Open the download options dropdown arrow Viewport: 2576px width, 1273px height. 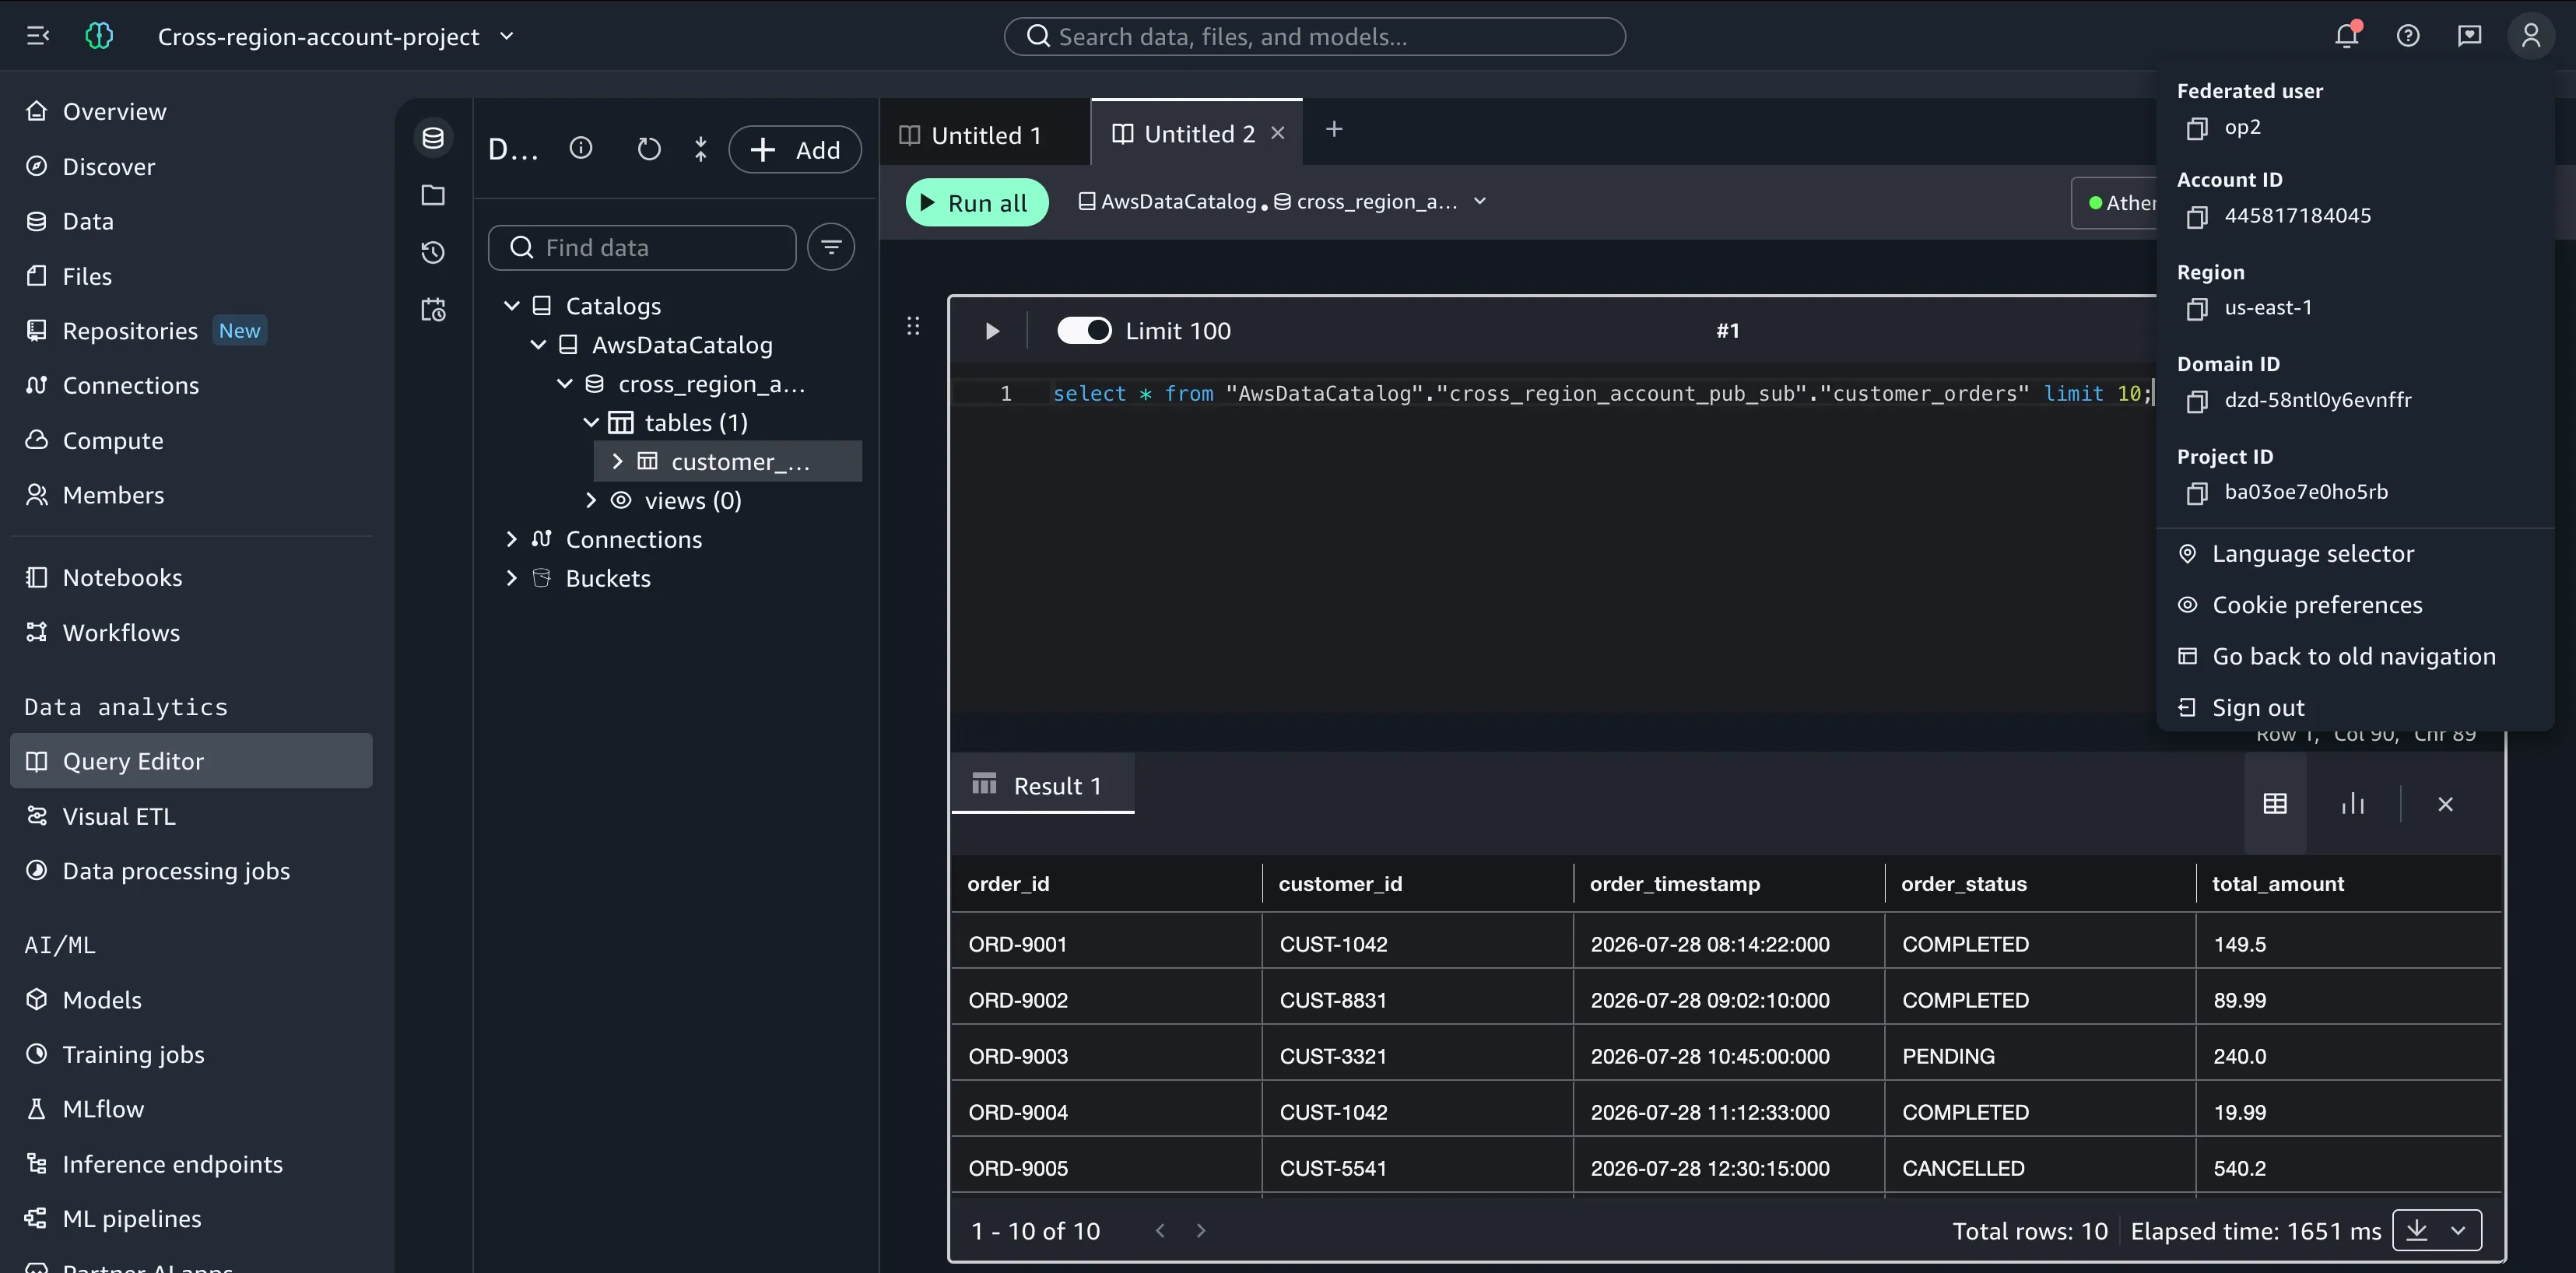pyautogui.click(x=2459, y=1230)
